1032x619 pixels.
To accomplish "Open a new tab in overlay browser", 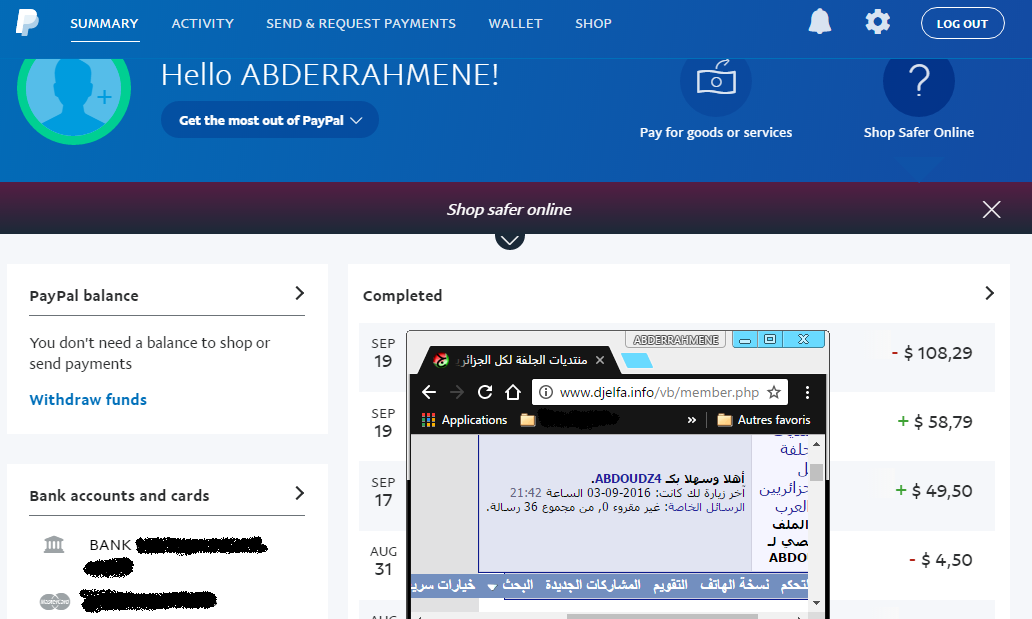I will (x=636, y=360).
